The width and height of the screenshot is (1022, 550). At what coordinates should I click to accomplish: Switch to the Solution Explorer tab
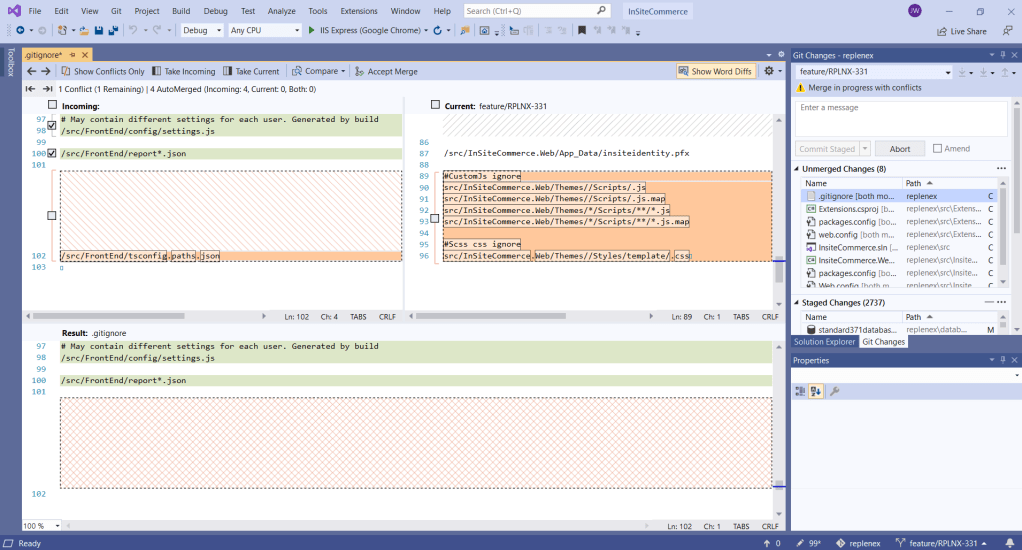click(x=825, y=342)
